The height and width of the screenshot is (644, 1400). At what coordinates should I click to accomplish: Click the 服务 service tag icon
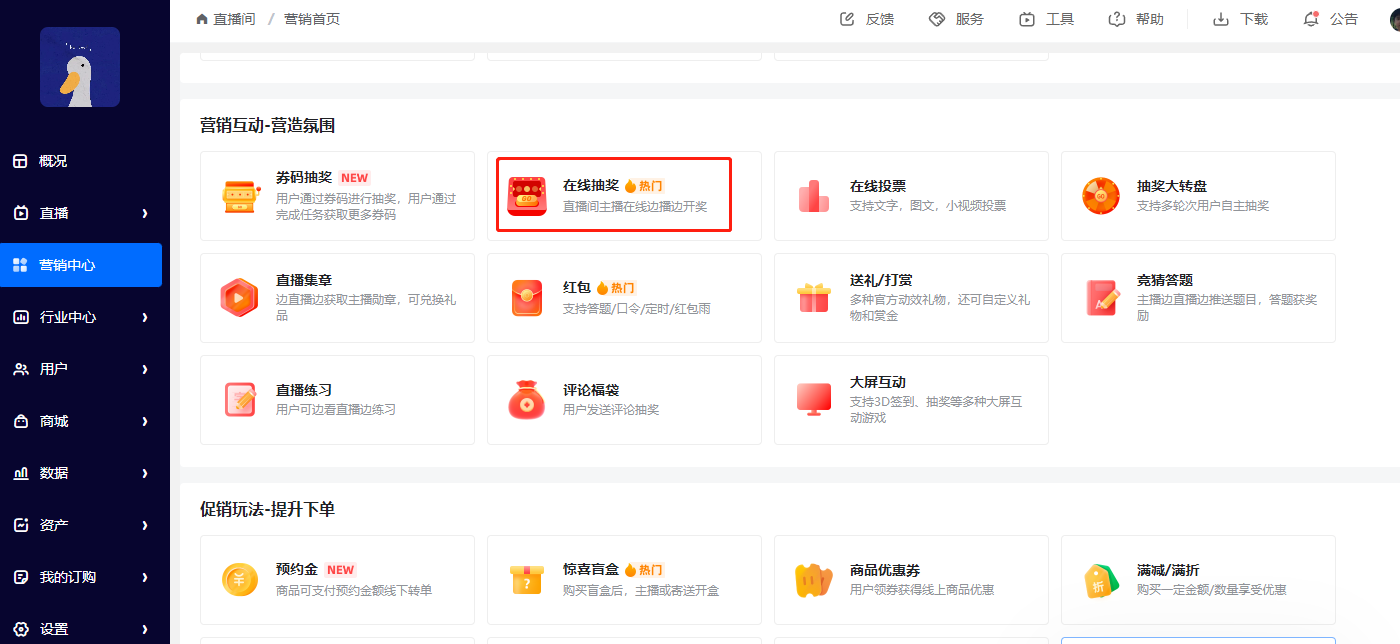coord(937,19)
